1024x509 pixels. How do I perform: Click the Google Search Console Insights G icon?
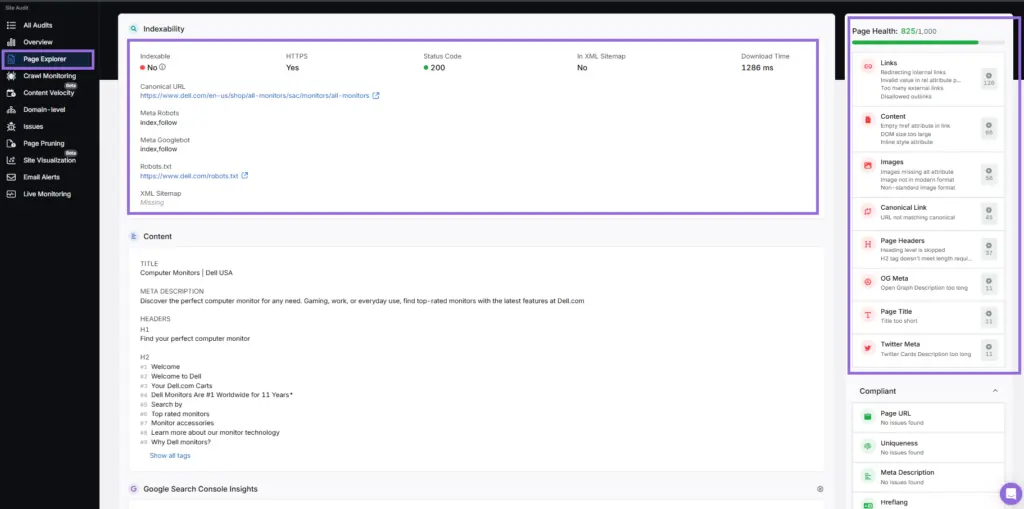pos(134,489)
